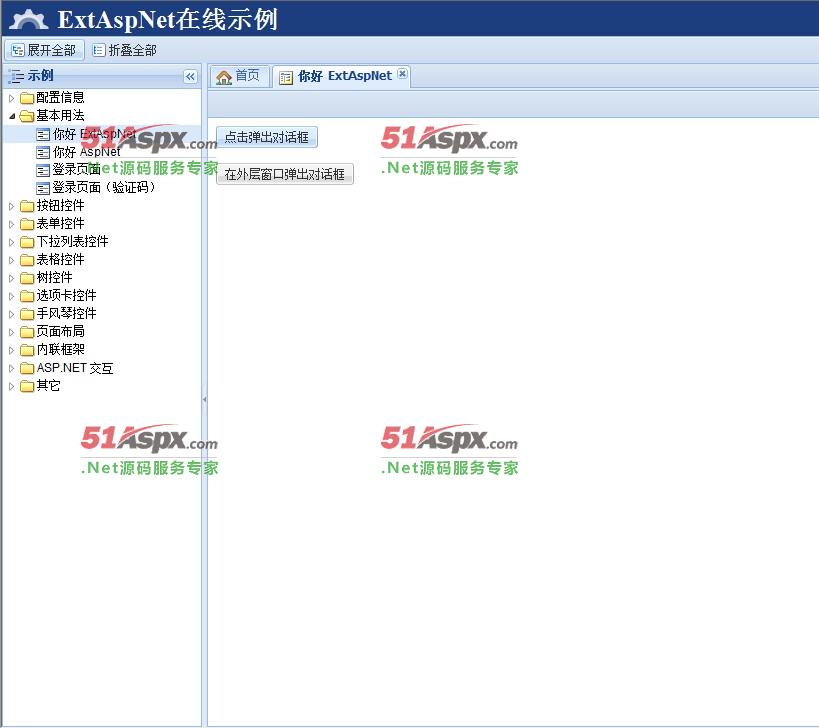
Task: Select the 配置信息 folder label
Action: click(60, 98)
